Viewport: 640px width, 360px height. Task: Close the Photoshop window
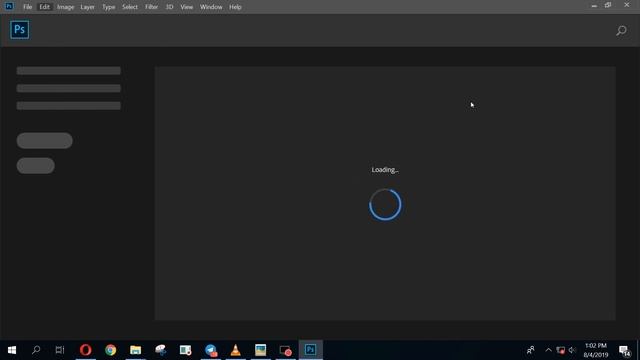627,5
